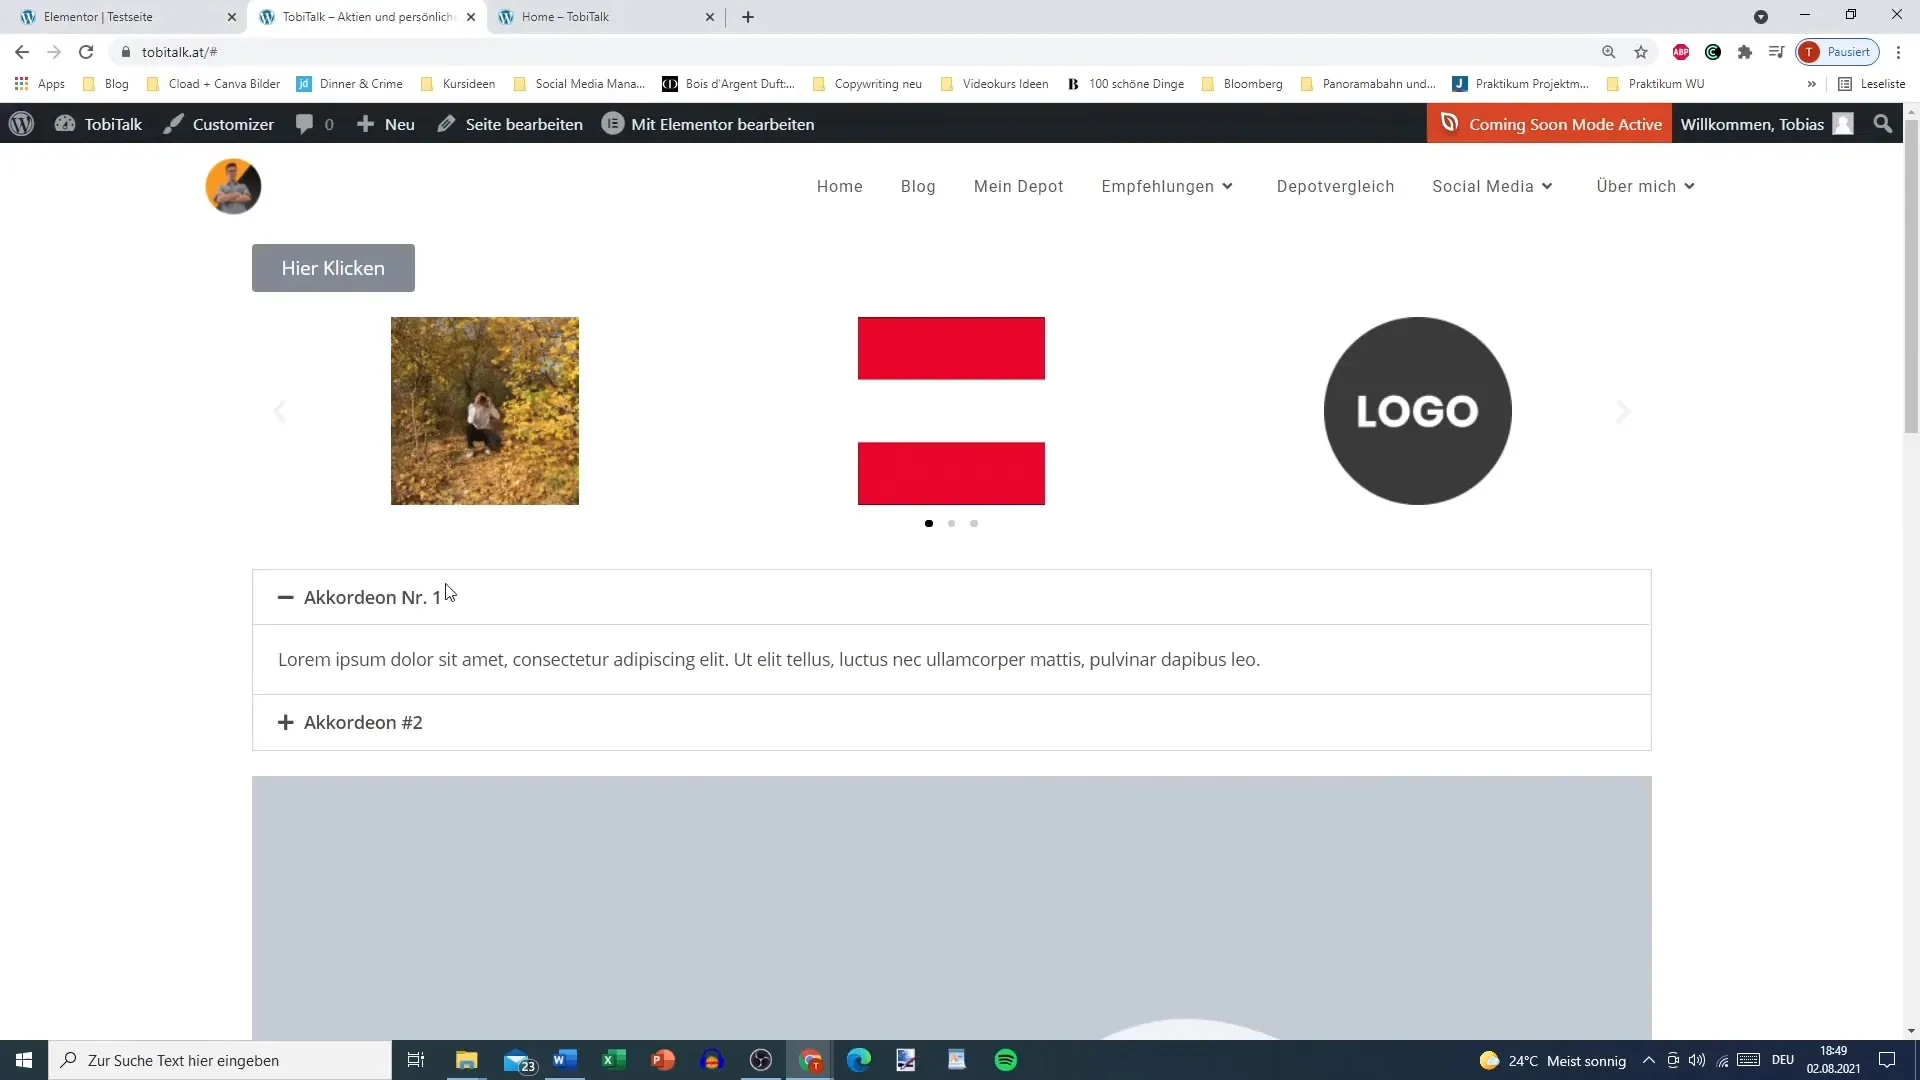Open Word from taskbar

tap(565, 1060)
